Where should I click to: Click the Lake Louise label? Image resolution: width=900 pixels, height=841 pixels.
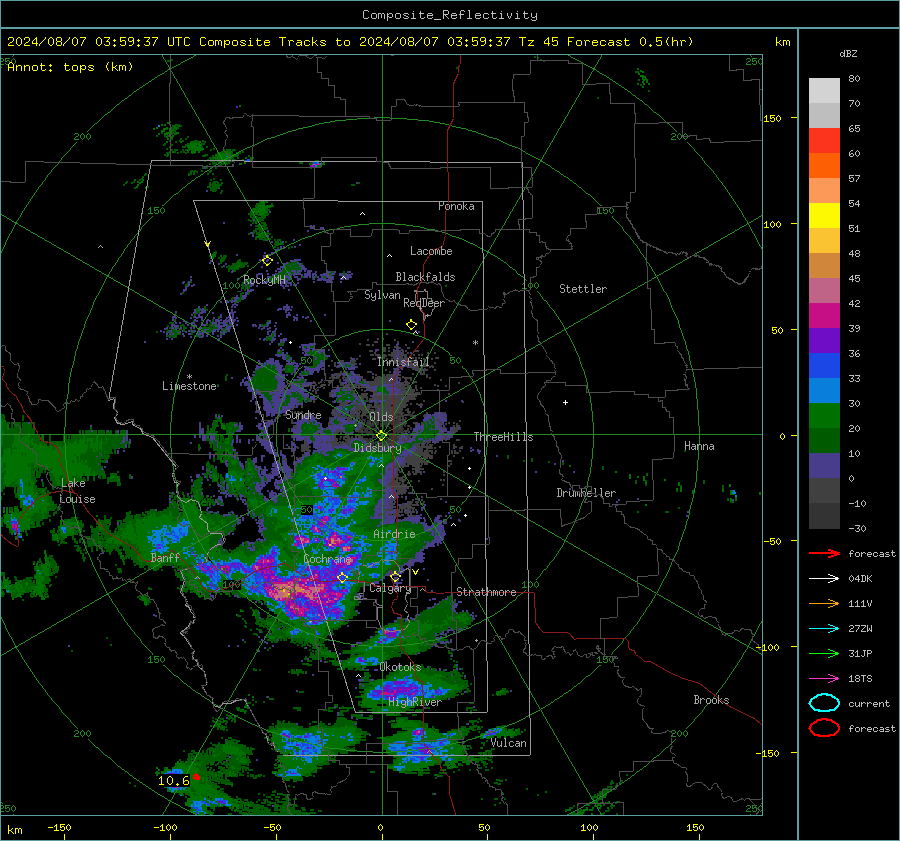pos(77,491)
